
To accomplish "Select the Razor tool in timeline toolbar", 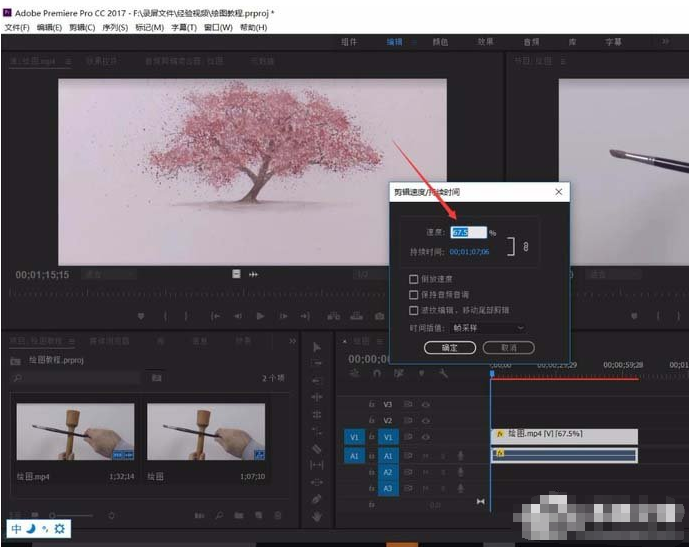I will pyautogui.click(x=317, y=449).
